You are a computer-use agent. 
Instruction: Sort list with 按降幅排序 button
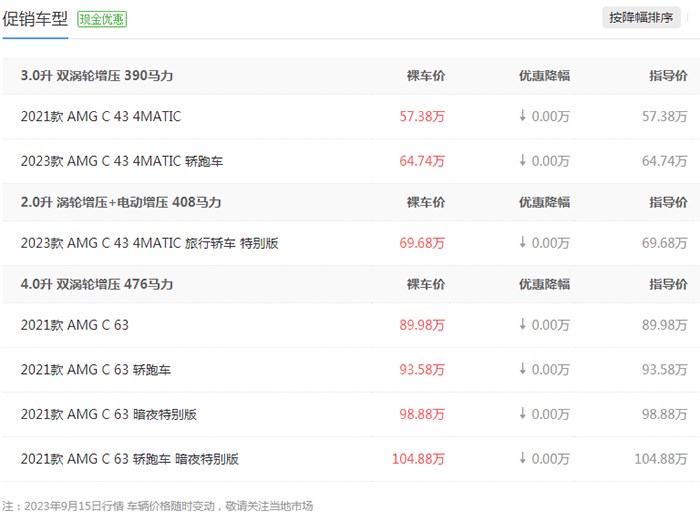click(641, 18)
